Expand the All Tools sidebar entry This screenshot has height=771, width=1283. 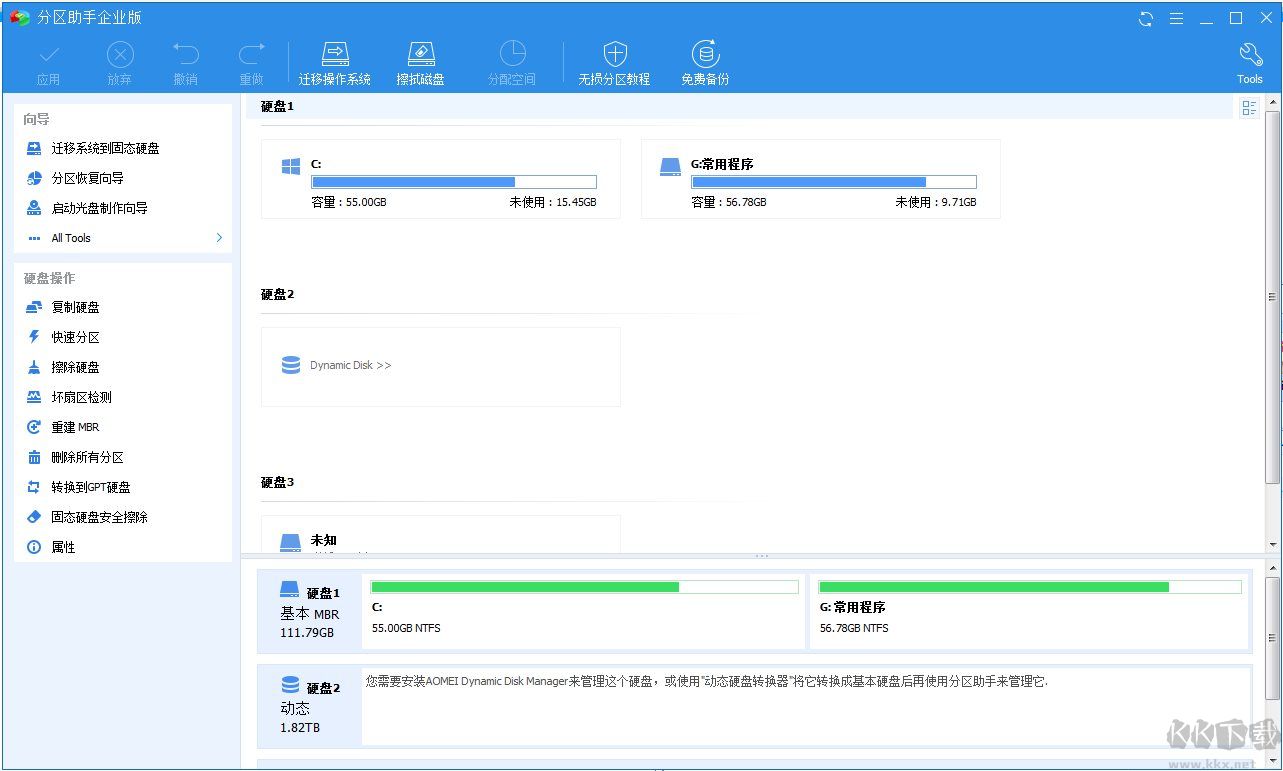[x=70, y=238]
